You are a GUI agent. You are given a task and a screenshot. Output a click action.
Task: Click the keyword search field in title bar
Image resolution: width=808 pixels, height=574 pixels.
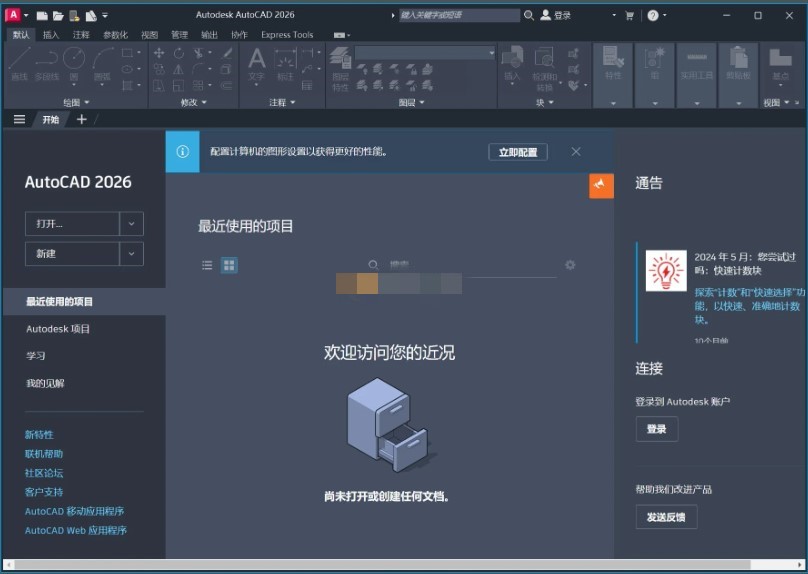pos(459,15)
